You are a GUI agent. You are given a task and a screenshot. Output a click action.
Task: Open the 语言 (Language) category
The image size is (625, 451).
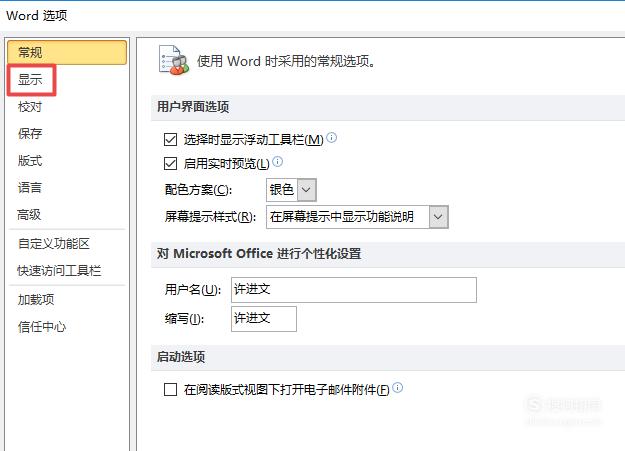[x=30, y=187]
